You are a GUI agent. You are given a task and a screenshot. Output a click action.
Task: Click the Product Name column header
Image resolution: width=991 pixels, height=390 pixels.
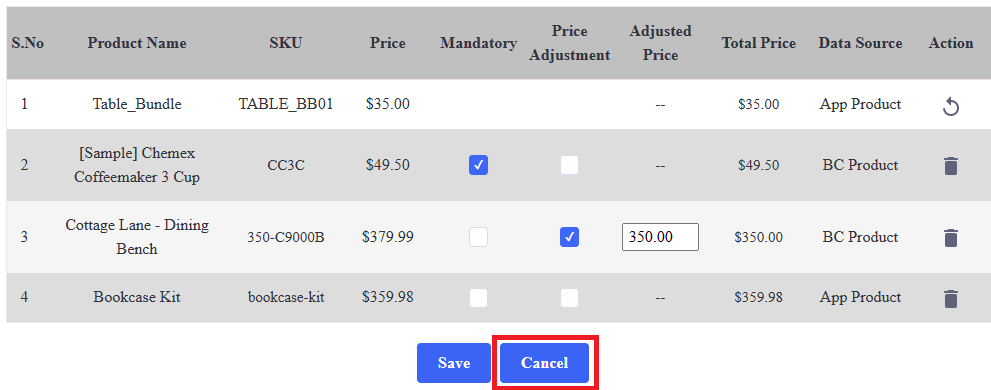[137, 43]
